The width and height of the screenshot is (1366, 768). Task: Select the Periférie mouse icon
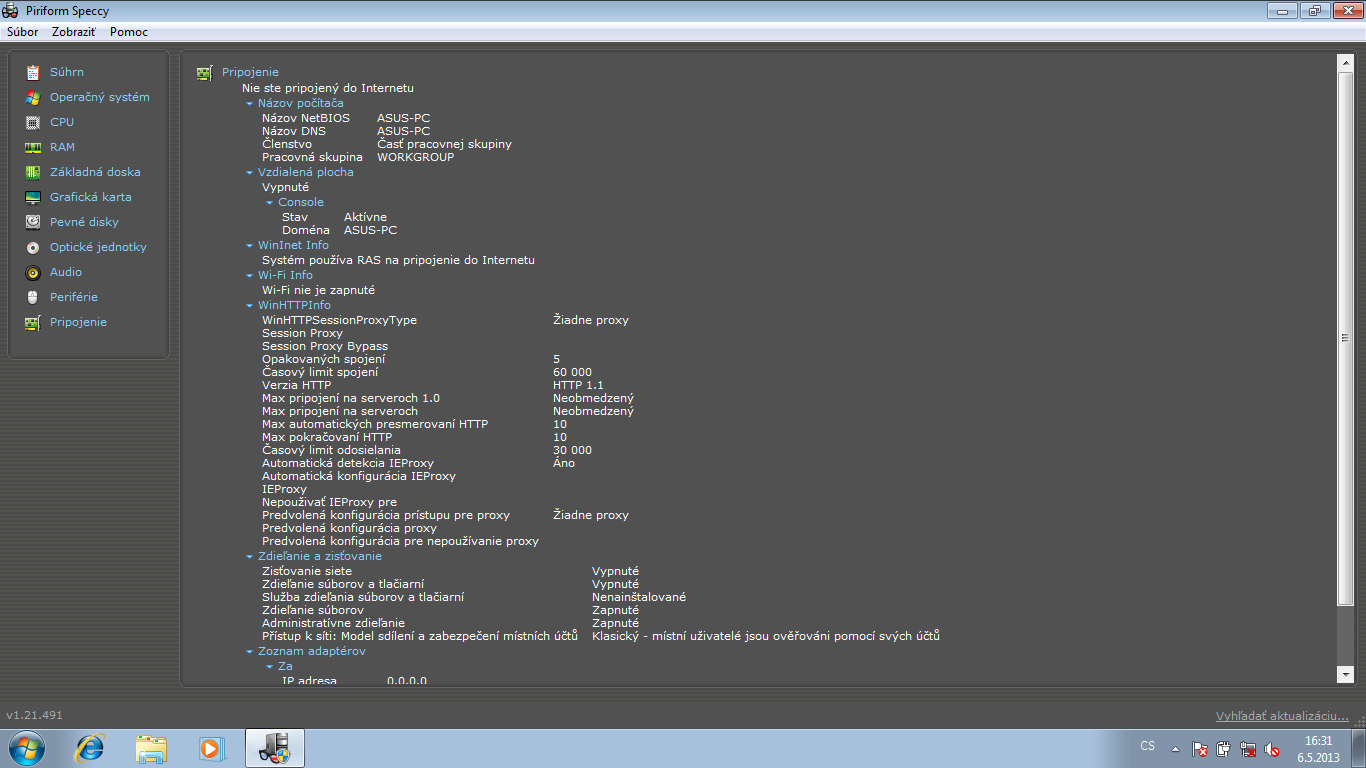pyautogui.click(x=33, y=297)
